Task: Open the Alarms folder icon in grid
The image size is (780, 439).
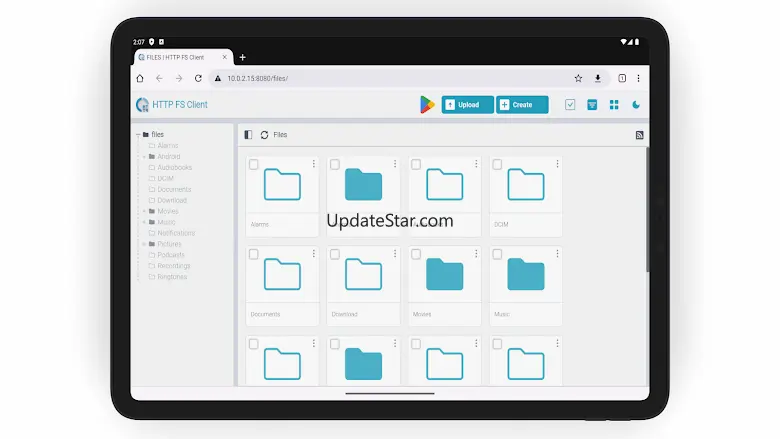Action: (x=282, y=184)
